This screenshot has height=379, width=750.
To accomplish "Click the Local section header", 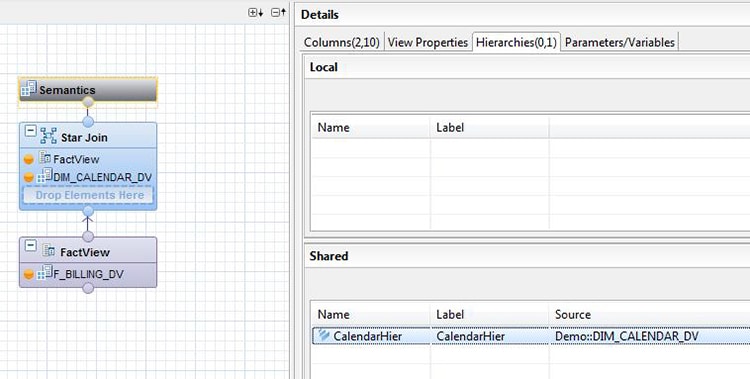I will click(x=324, y=67).
